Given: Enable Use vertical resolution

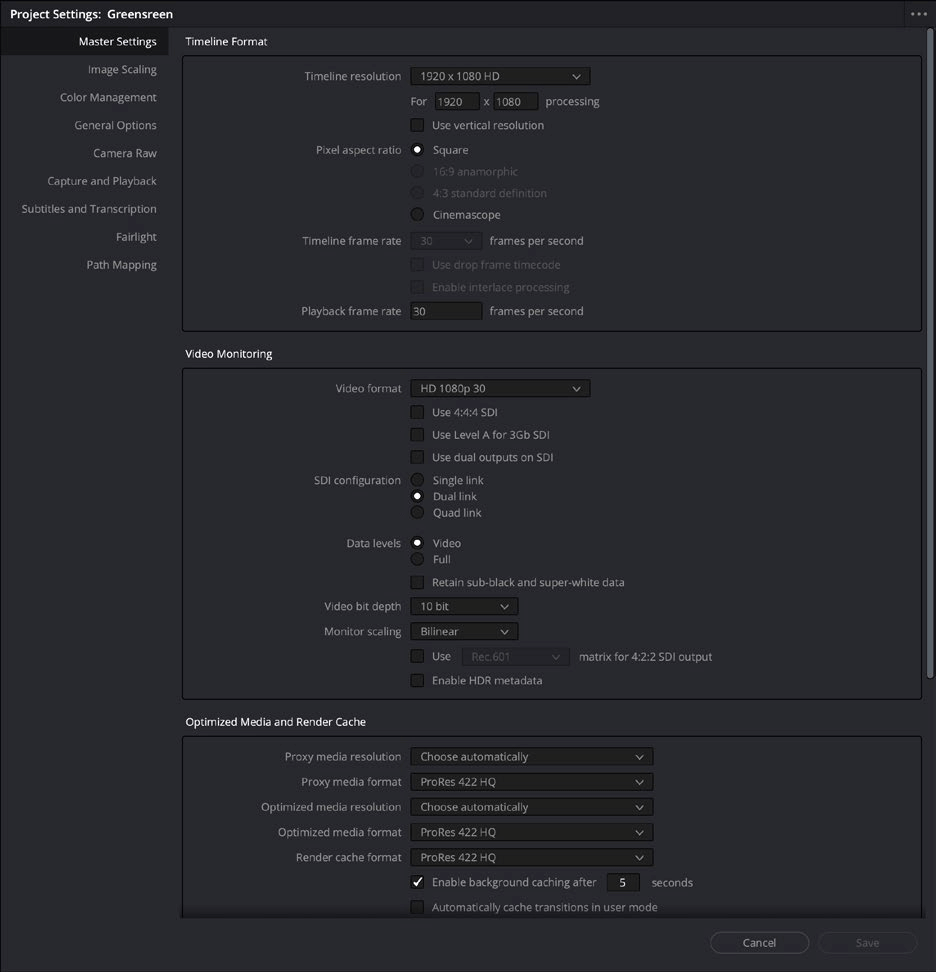Looking at the screenshot, I should [x=417, y=125].
